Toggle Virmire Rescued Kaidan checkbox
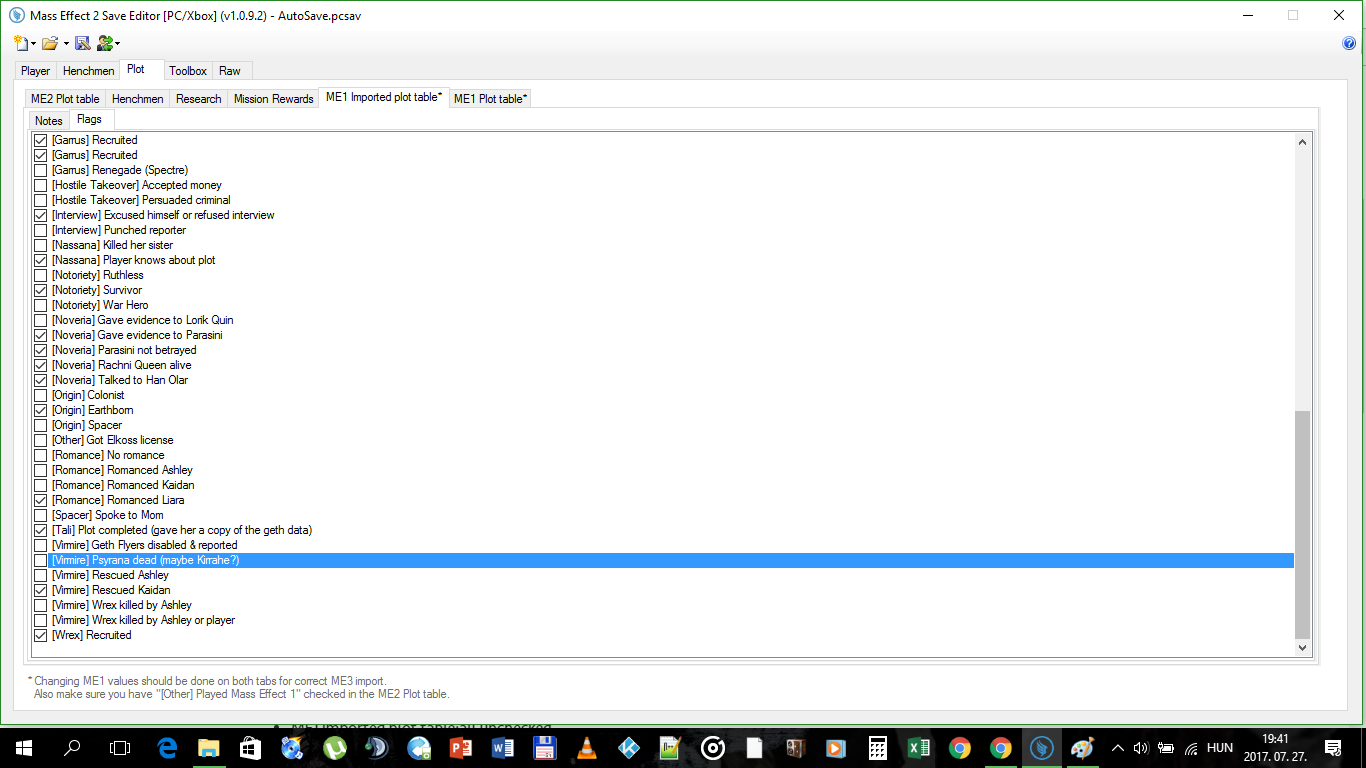The image size is (1366, 768). 41,590
